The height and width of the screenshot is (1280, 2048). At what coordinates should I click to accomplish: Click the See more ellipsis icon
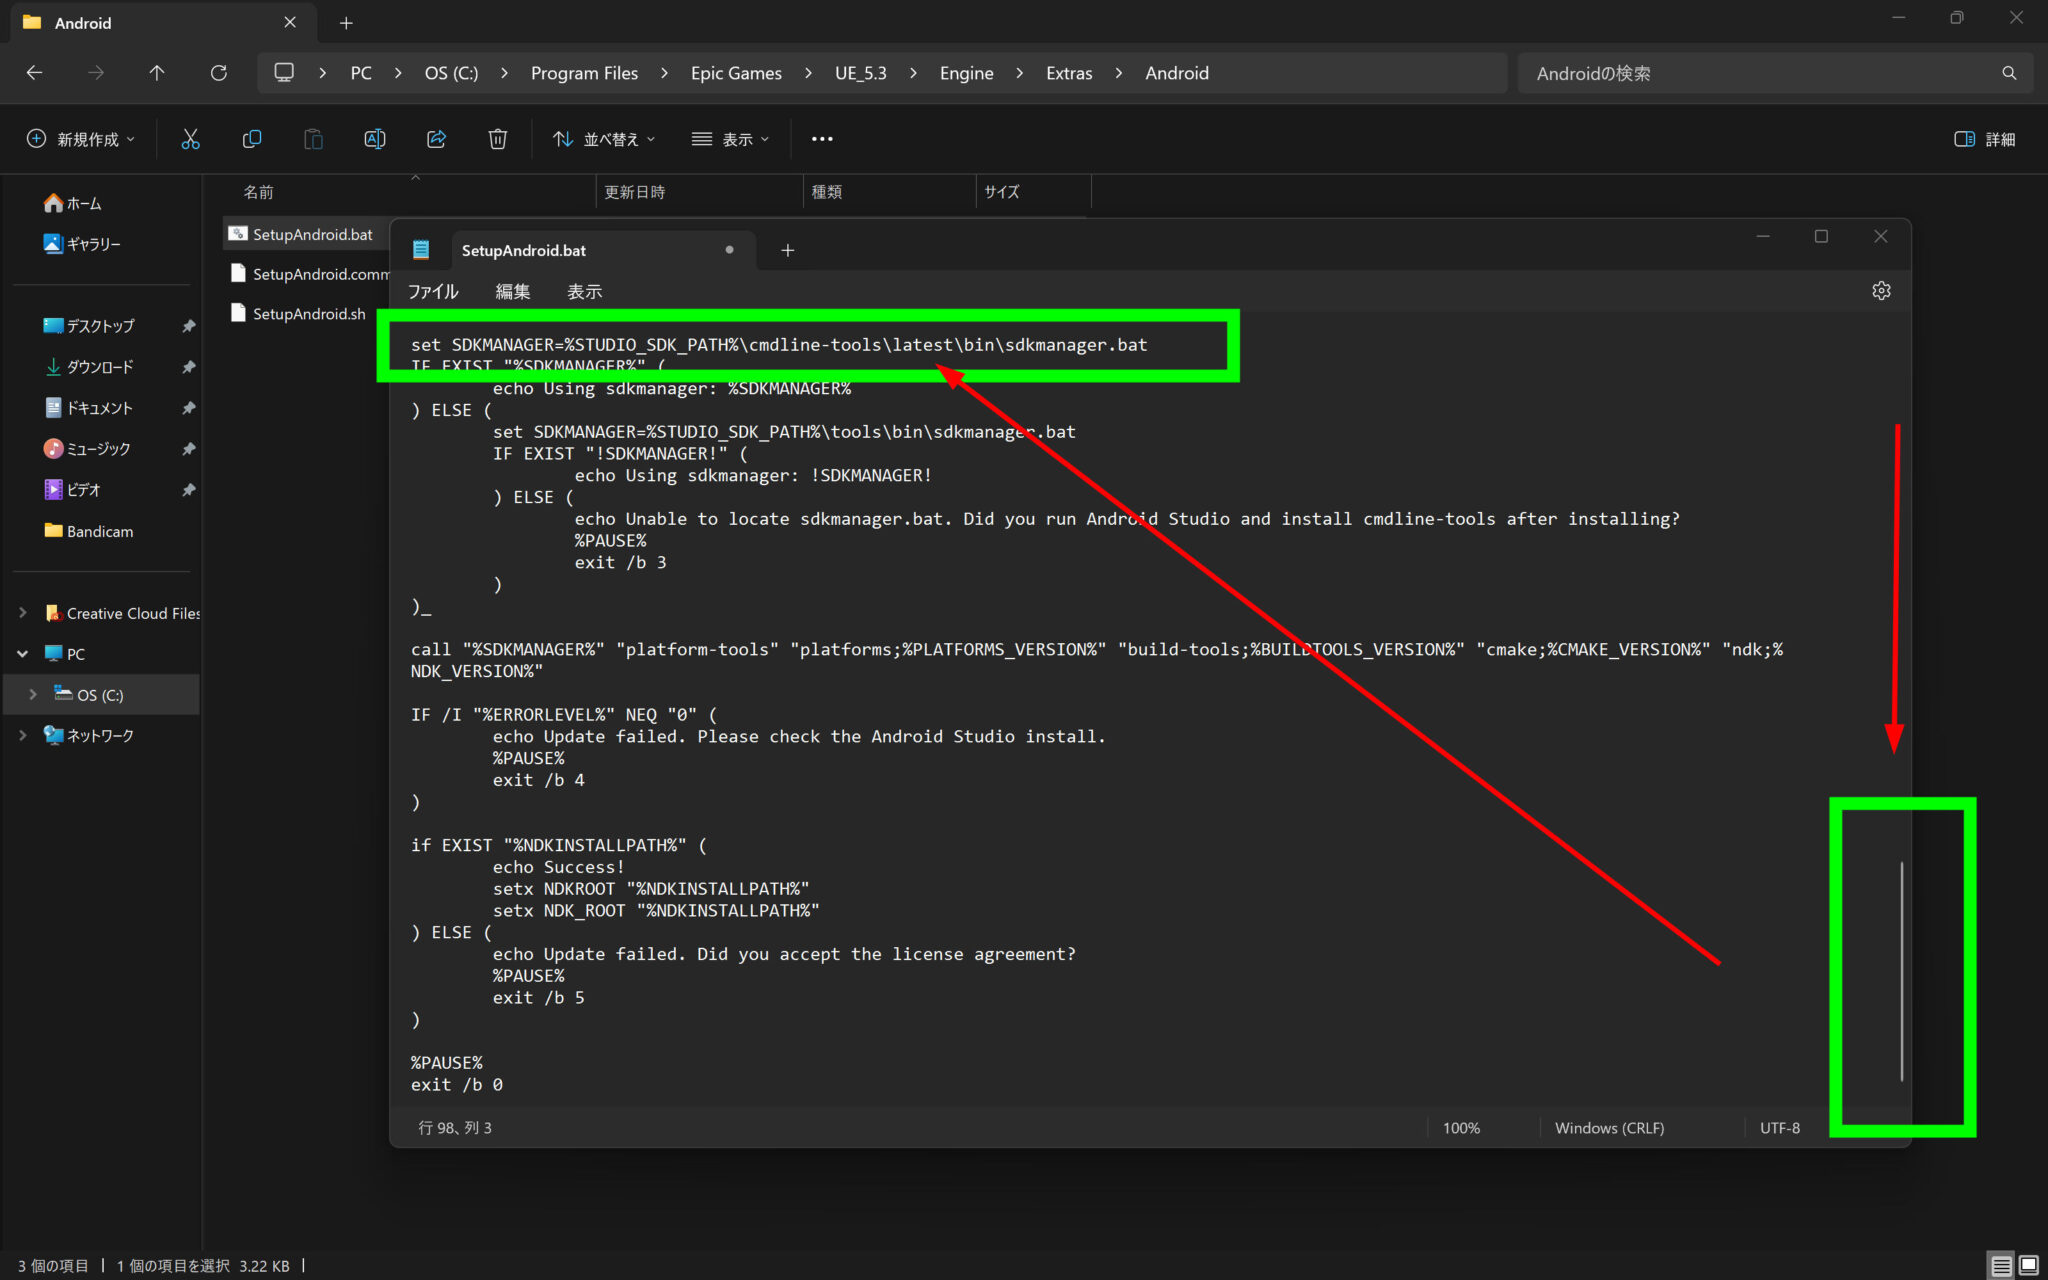tap(821, 138)
